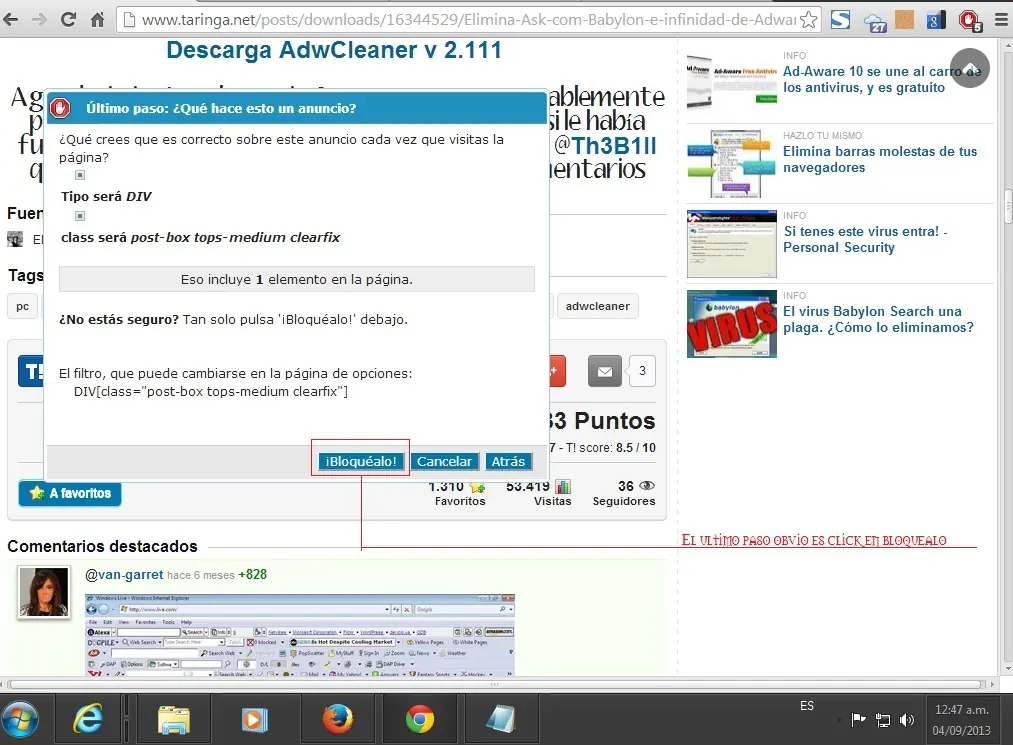Viewport: 1013px width, 745px height.
Task: Open the Action Center flag icon
Action: pos(859,719)
